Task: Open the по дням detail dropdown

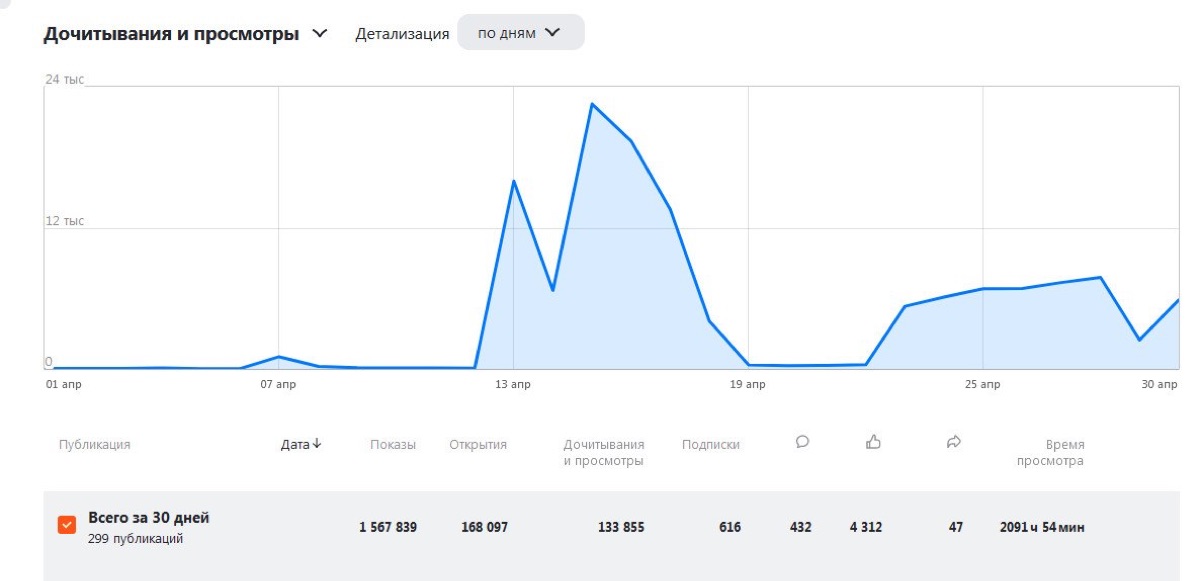Action: coord(521,33)
